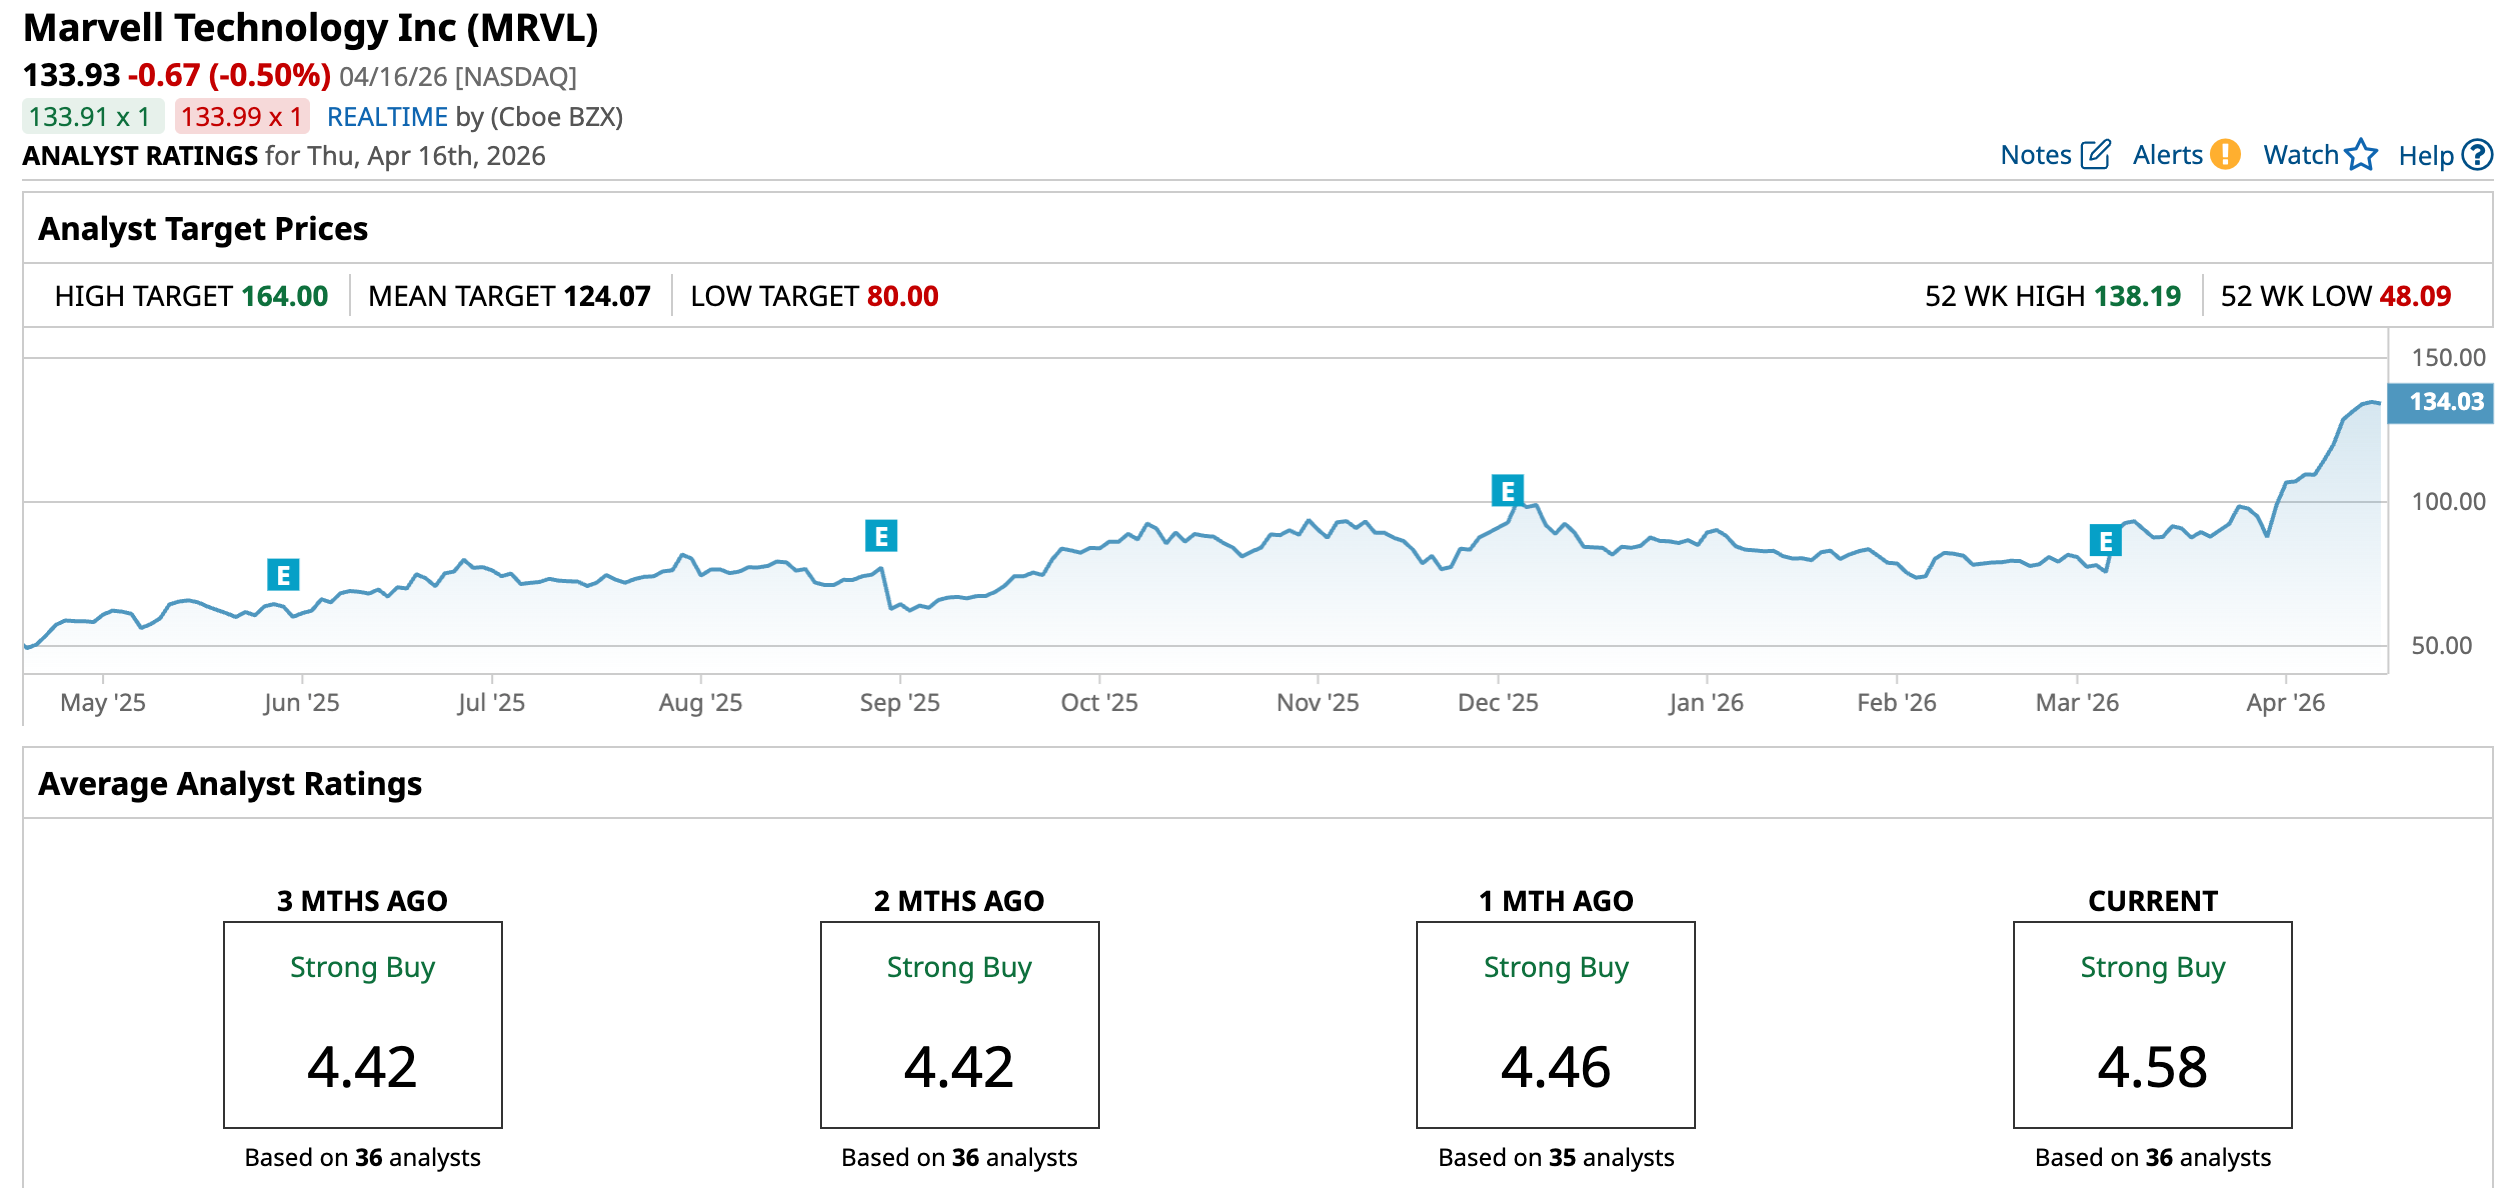Select the 1 MTH AGO rating box
Viewport: 2506px width, 1188px height.
[1555, 1024]
